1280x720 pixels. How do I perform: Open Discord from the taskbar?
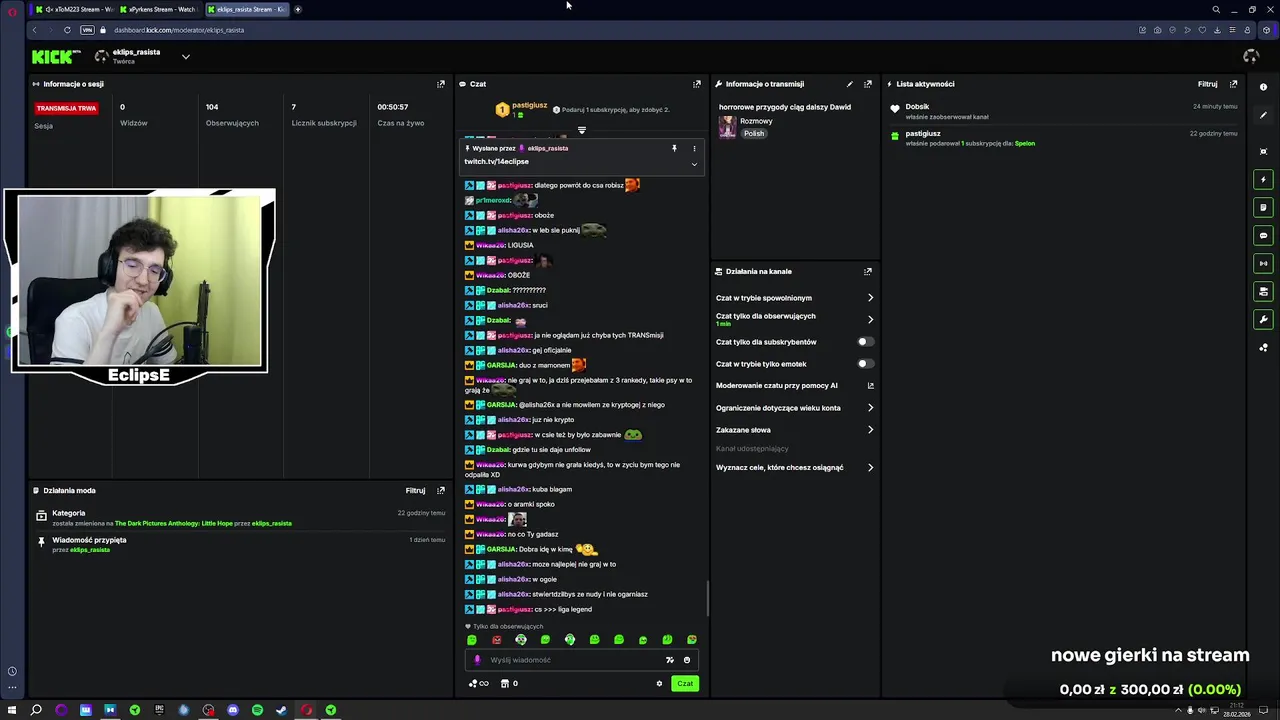(x=233, y=710)
